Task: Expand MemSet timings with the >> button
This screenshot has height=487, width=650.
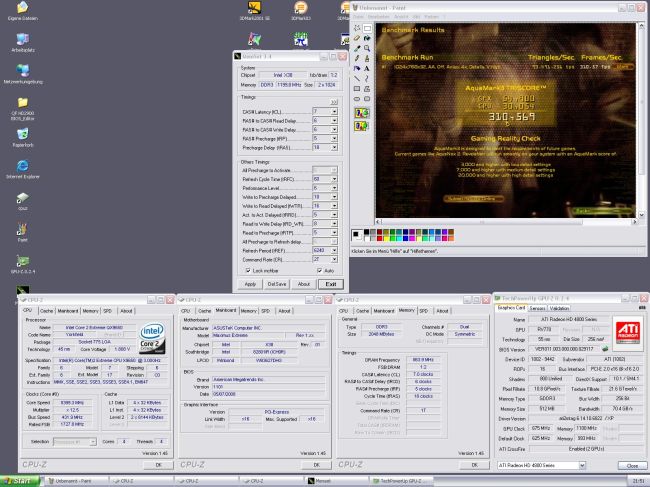Action: [334, 102]
